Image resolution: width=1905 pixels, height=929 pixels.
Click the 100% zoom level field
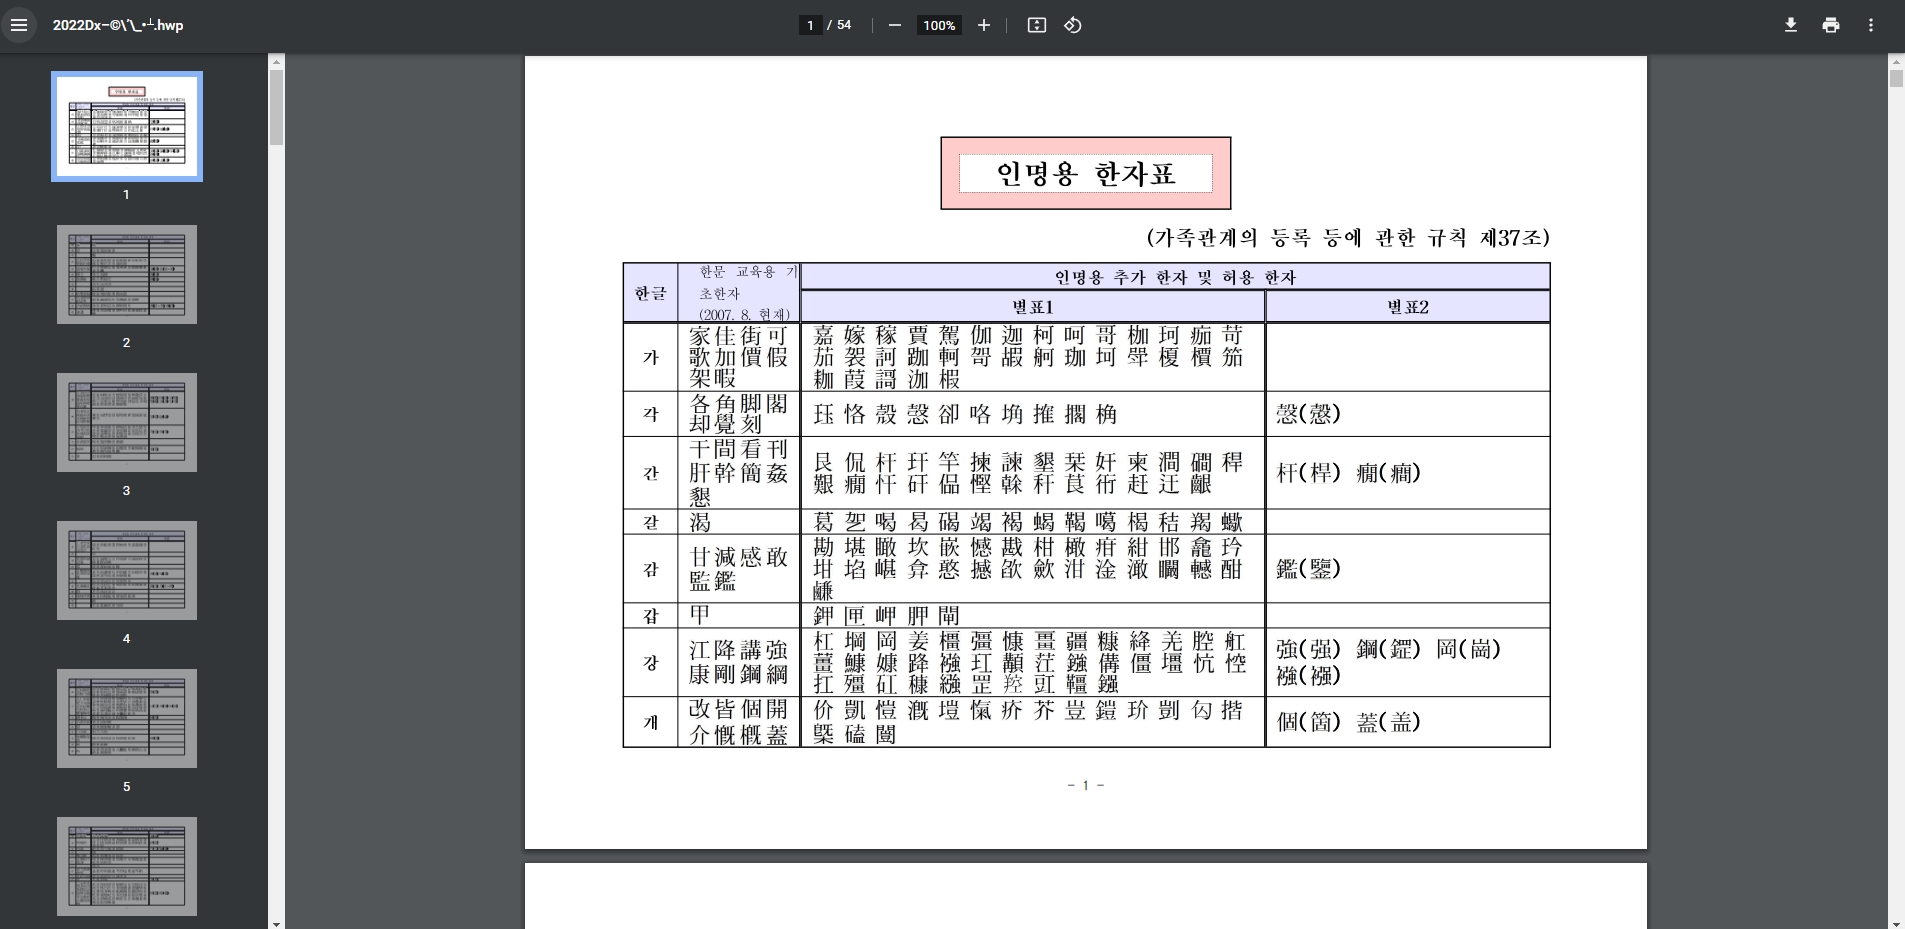coord(939,25)
